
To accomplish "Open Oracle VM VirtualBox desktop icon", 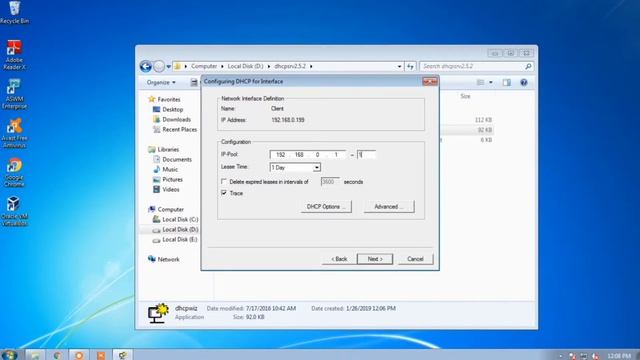I will [x=14, y=211].
